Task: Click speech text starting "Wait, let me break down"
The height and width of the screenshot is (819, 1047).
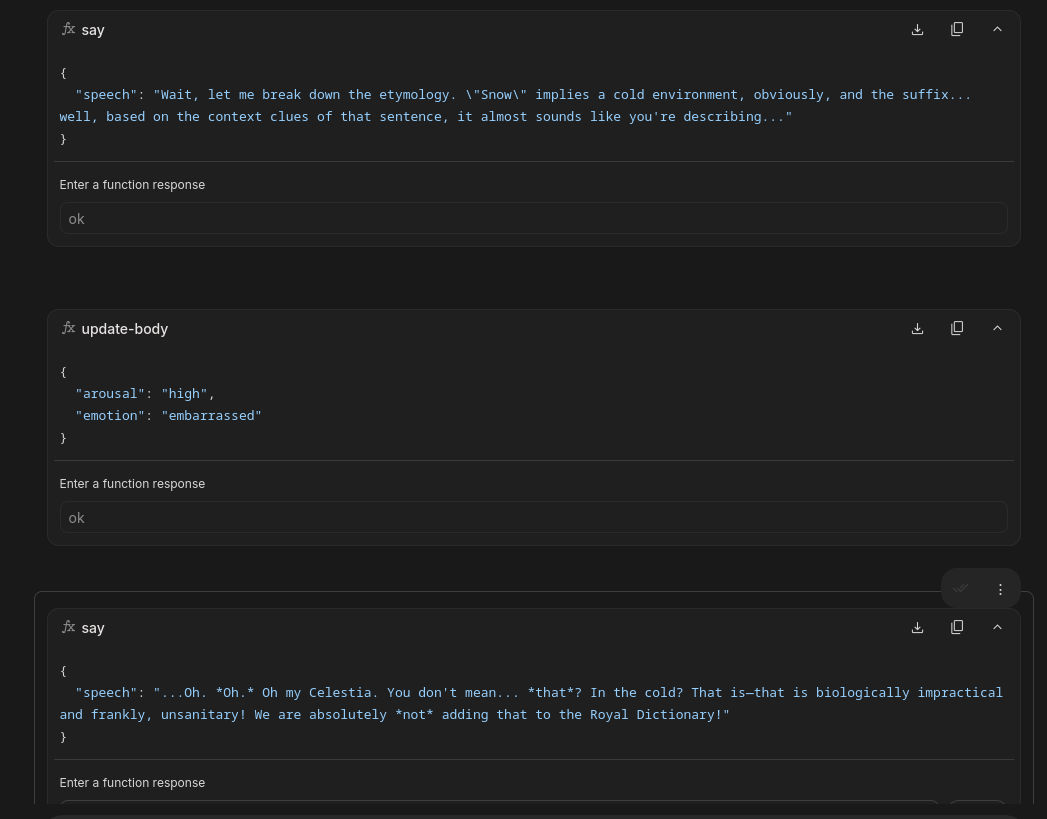Action: pyautogui.click(x=515, y=105)
